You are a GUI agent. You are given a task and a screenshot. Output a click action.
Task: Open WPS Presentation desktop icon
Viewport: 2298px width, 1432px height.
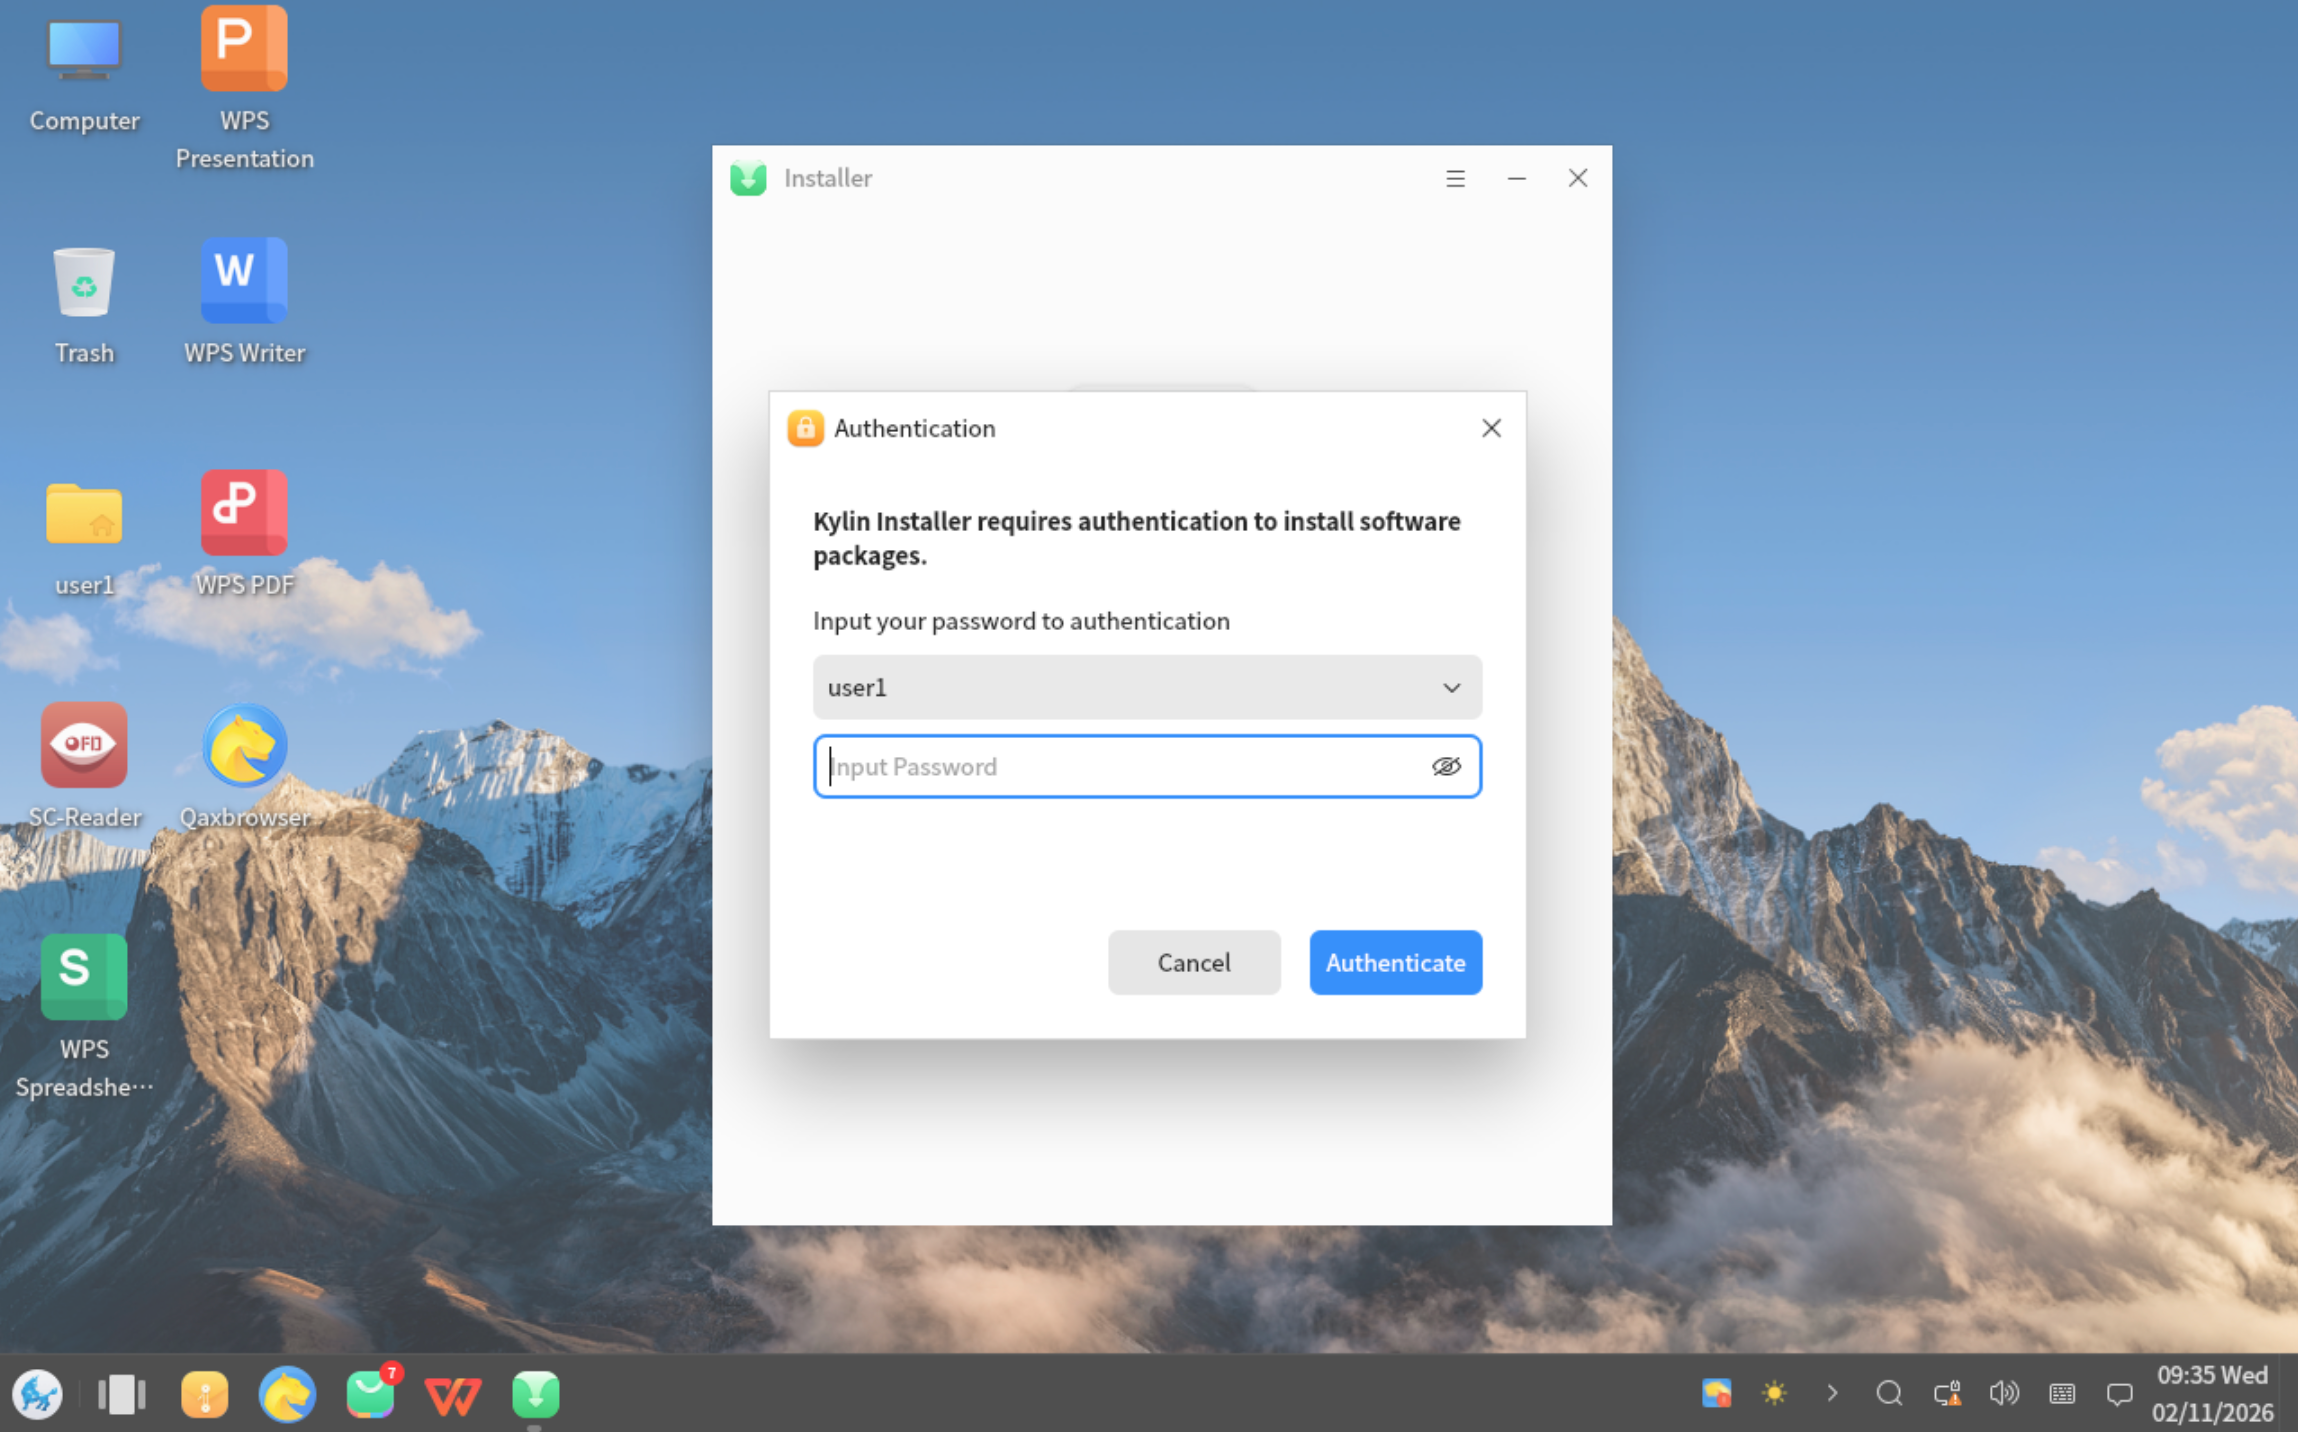[x=244, y=50]
